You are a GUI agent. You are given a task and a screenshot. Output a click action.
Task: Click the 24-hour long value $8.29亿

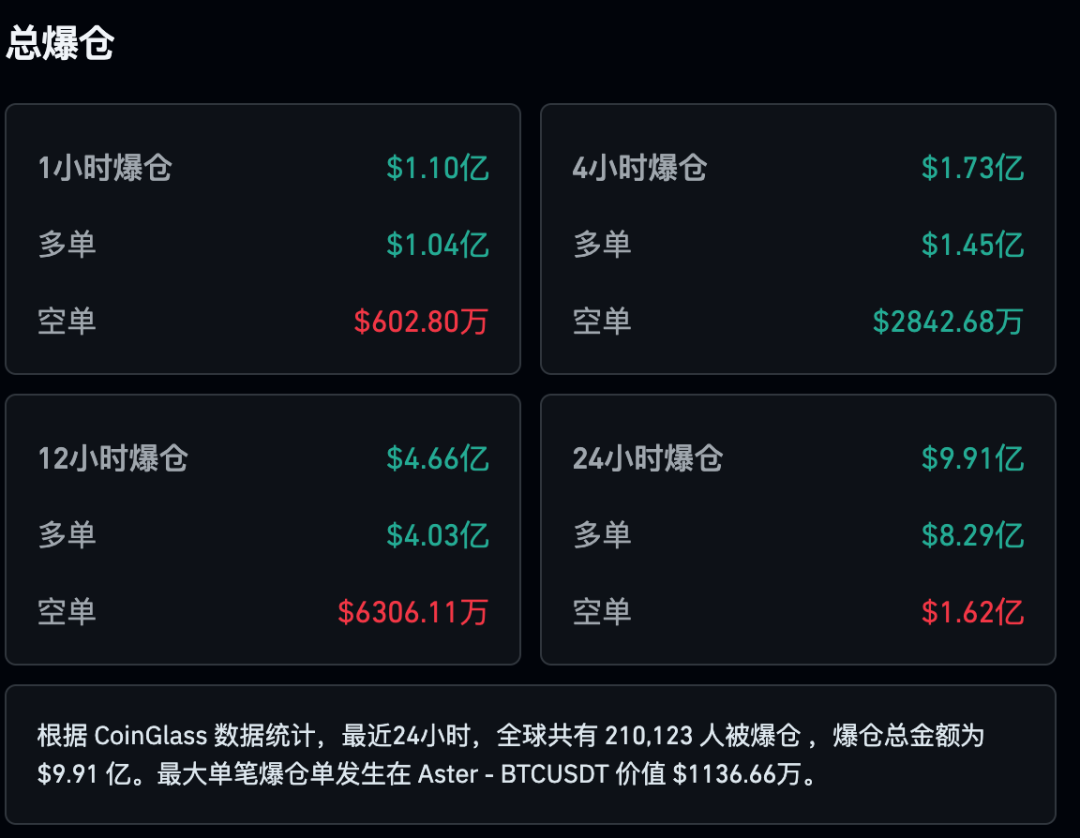pos(972,536)
